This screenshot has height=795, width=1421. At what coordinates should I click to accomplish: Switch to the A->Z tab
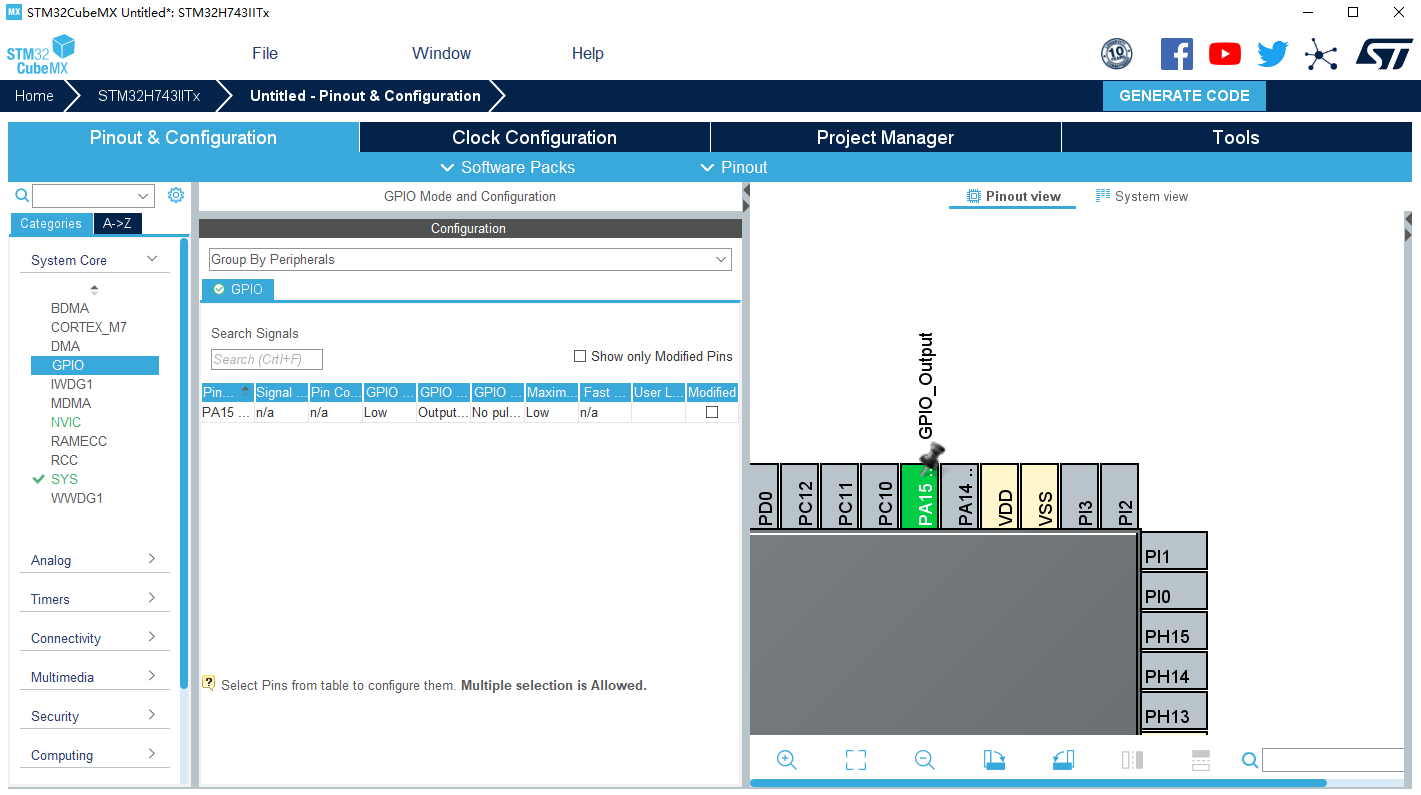pos(117,224)
